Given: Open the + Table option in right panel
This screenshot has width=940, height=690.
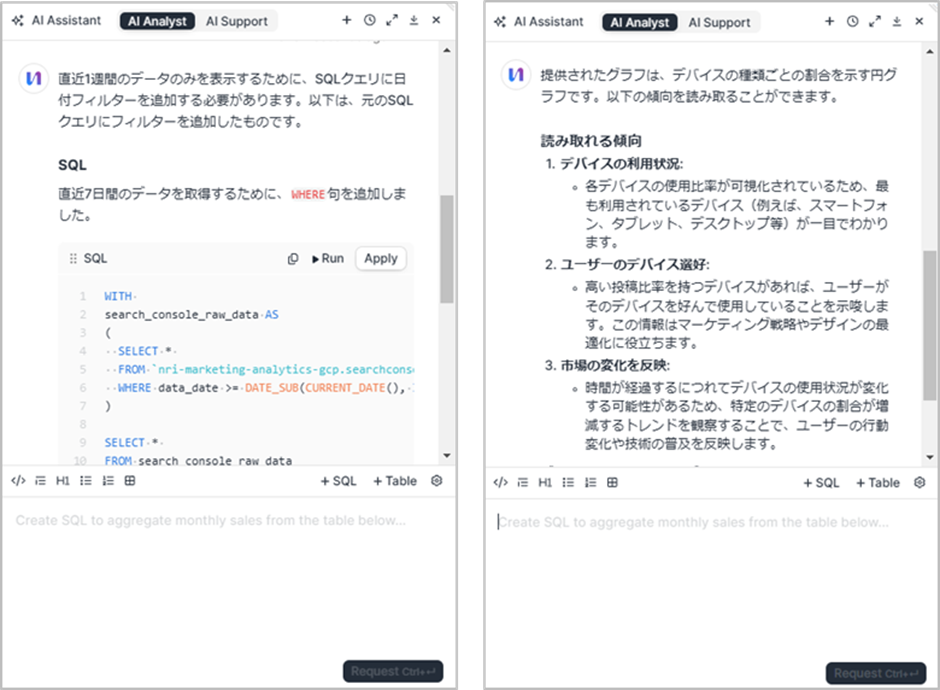Looking at the screenshot, I should click(877, 482).
